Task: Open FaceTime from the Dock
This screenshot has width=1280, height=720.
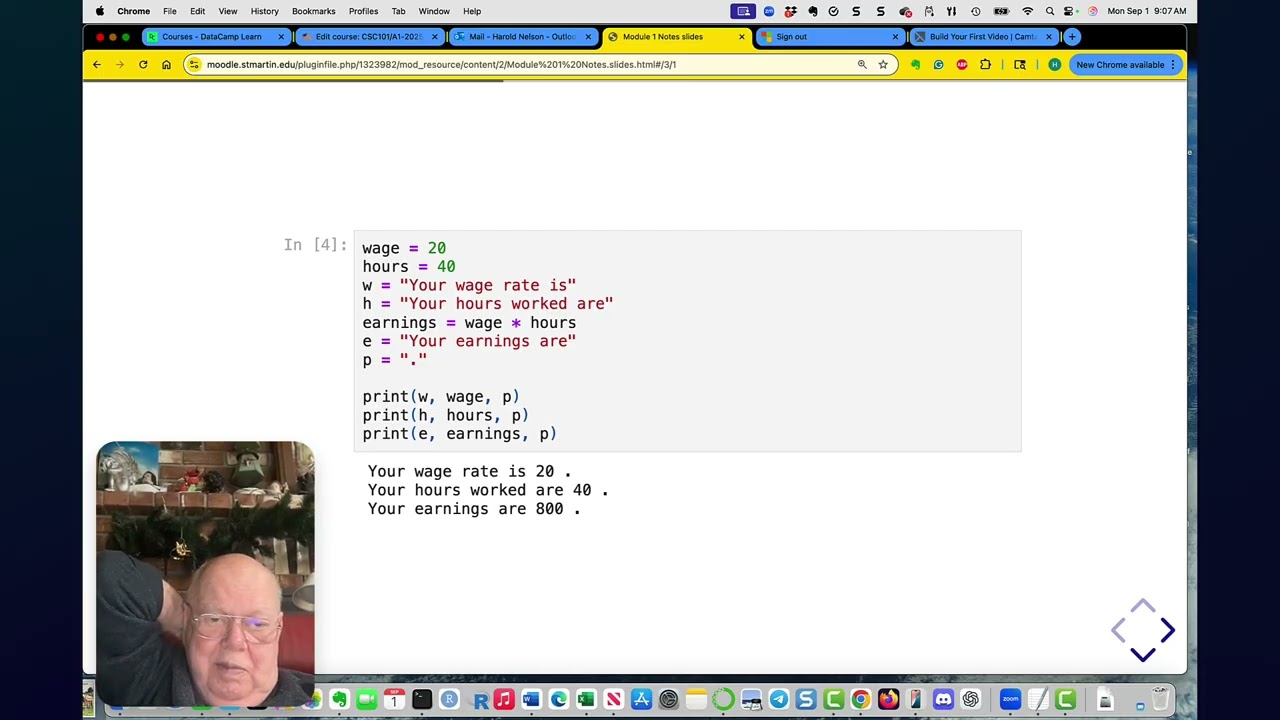Action: (x=367, y=700)
